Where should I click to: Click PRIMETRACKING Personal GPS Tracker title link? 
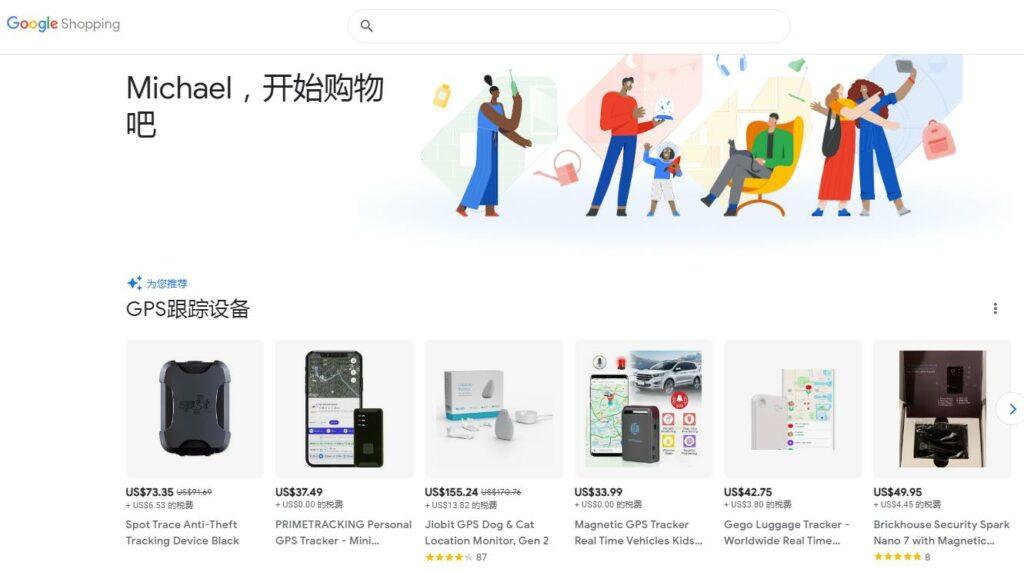point(344,532)
